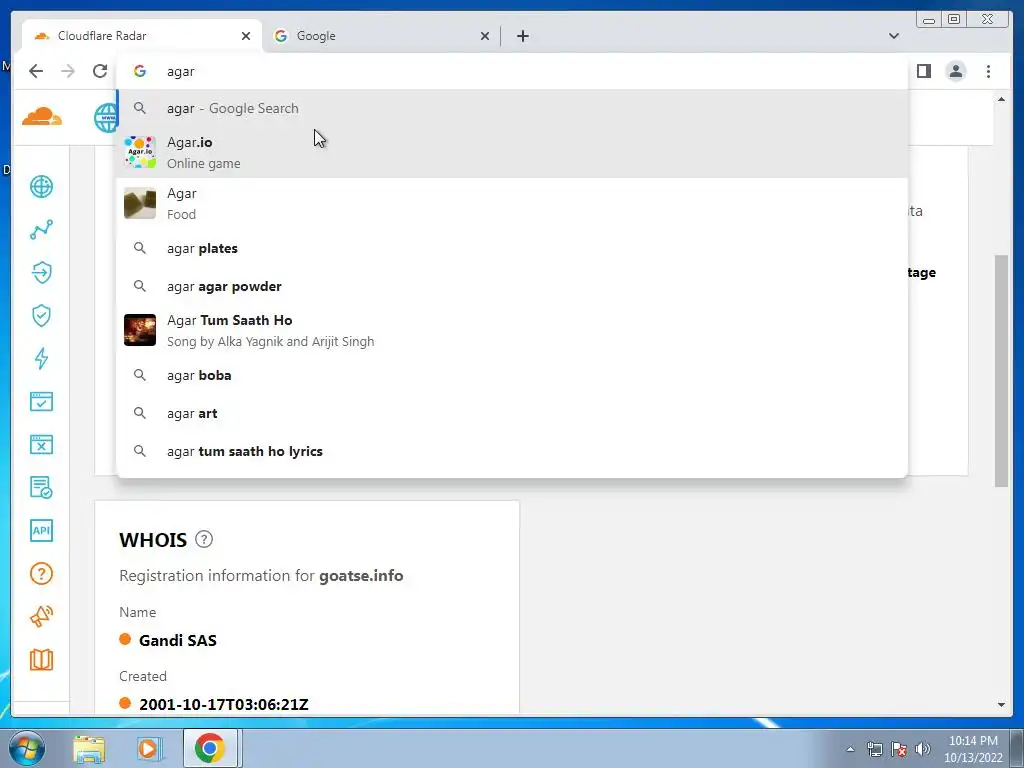
Task: Select the Agar.io Online game suggestion
Action: click(512, 152)
